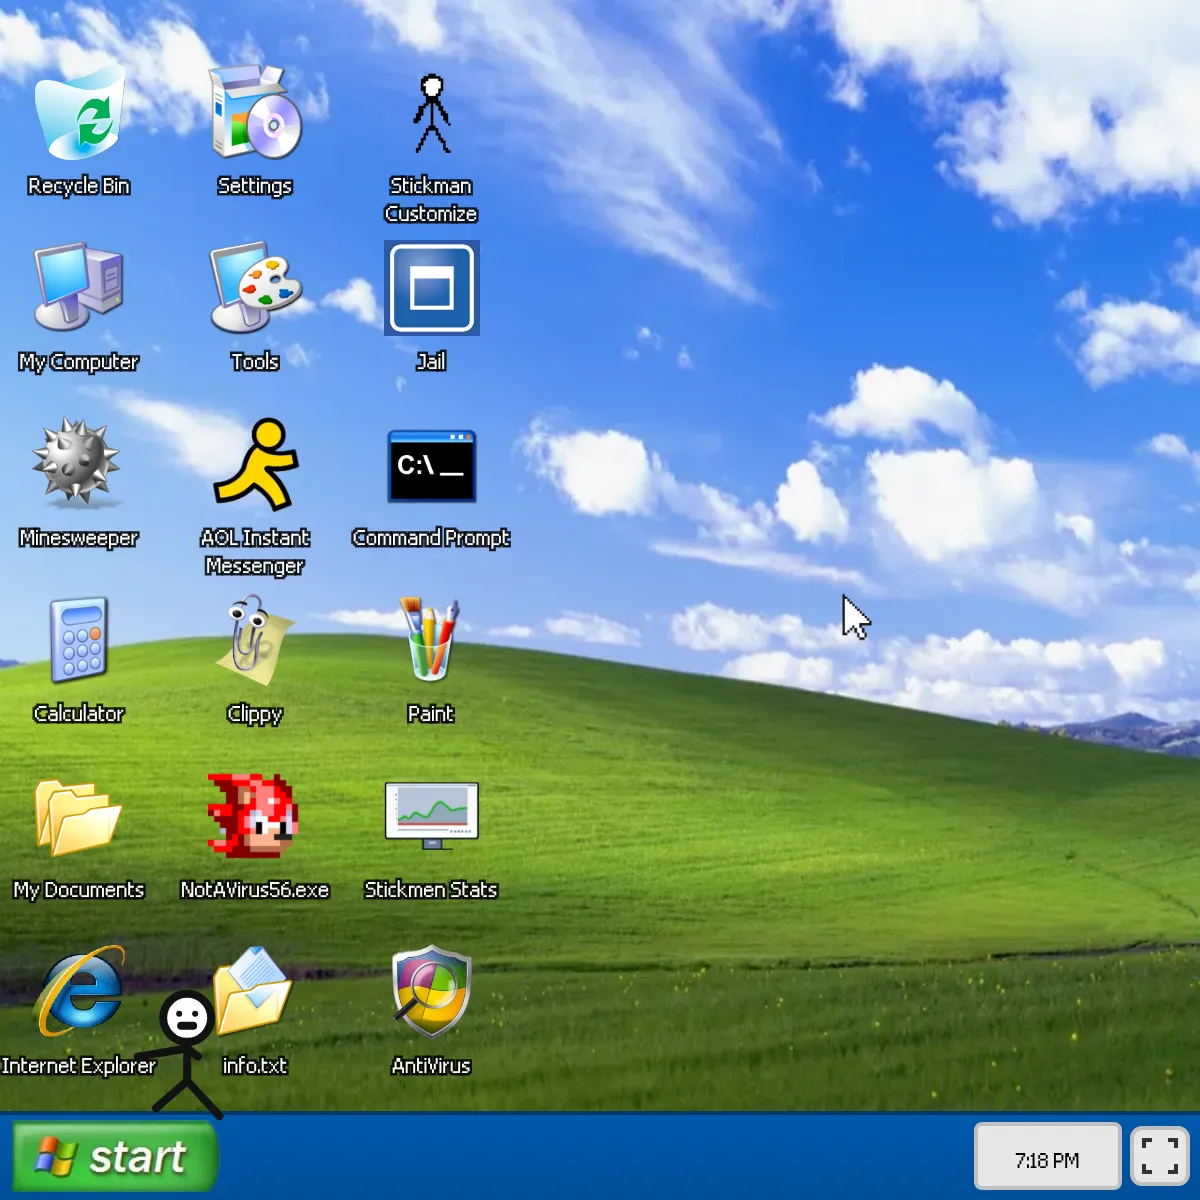The width and height of the screenshot is (1200, 1200).
Task: Launch Internet Explorer icon
Action: [79, 992]
